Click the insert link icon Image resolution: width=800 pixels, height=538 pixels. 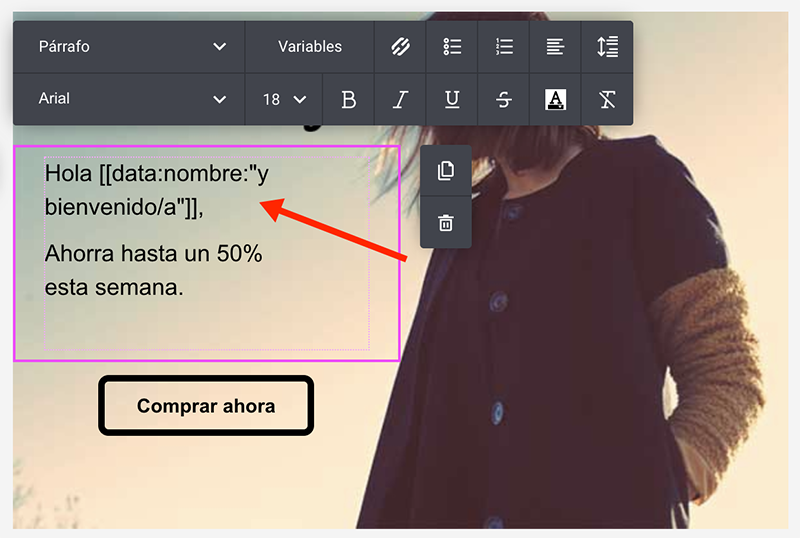(x=400, y=47)
